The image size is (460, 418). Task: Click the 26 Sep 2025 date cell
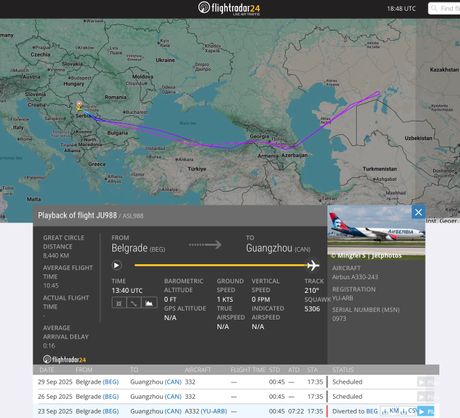55,396
